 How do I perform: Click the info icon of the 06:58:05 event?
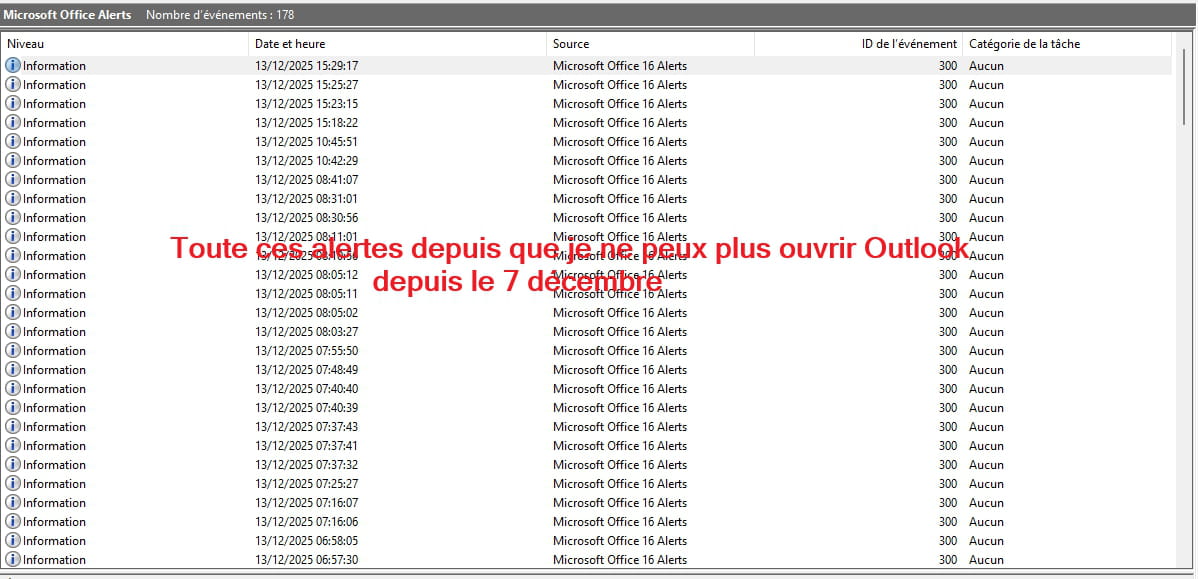coord(13,541)
